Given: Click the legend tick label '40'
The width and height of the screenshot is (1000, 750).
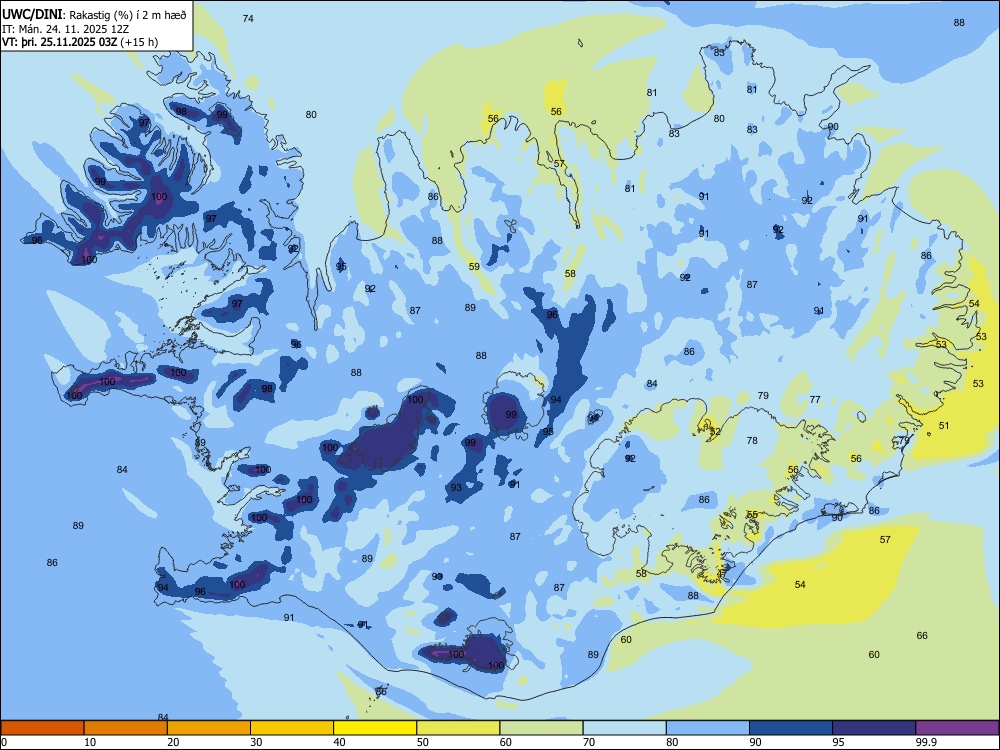Looking at the screenshot, I should 339,742.
